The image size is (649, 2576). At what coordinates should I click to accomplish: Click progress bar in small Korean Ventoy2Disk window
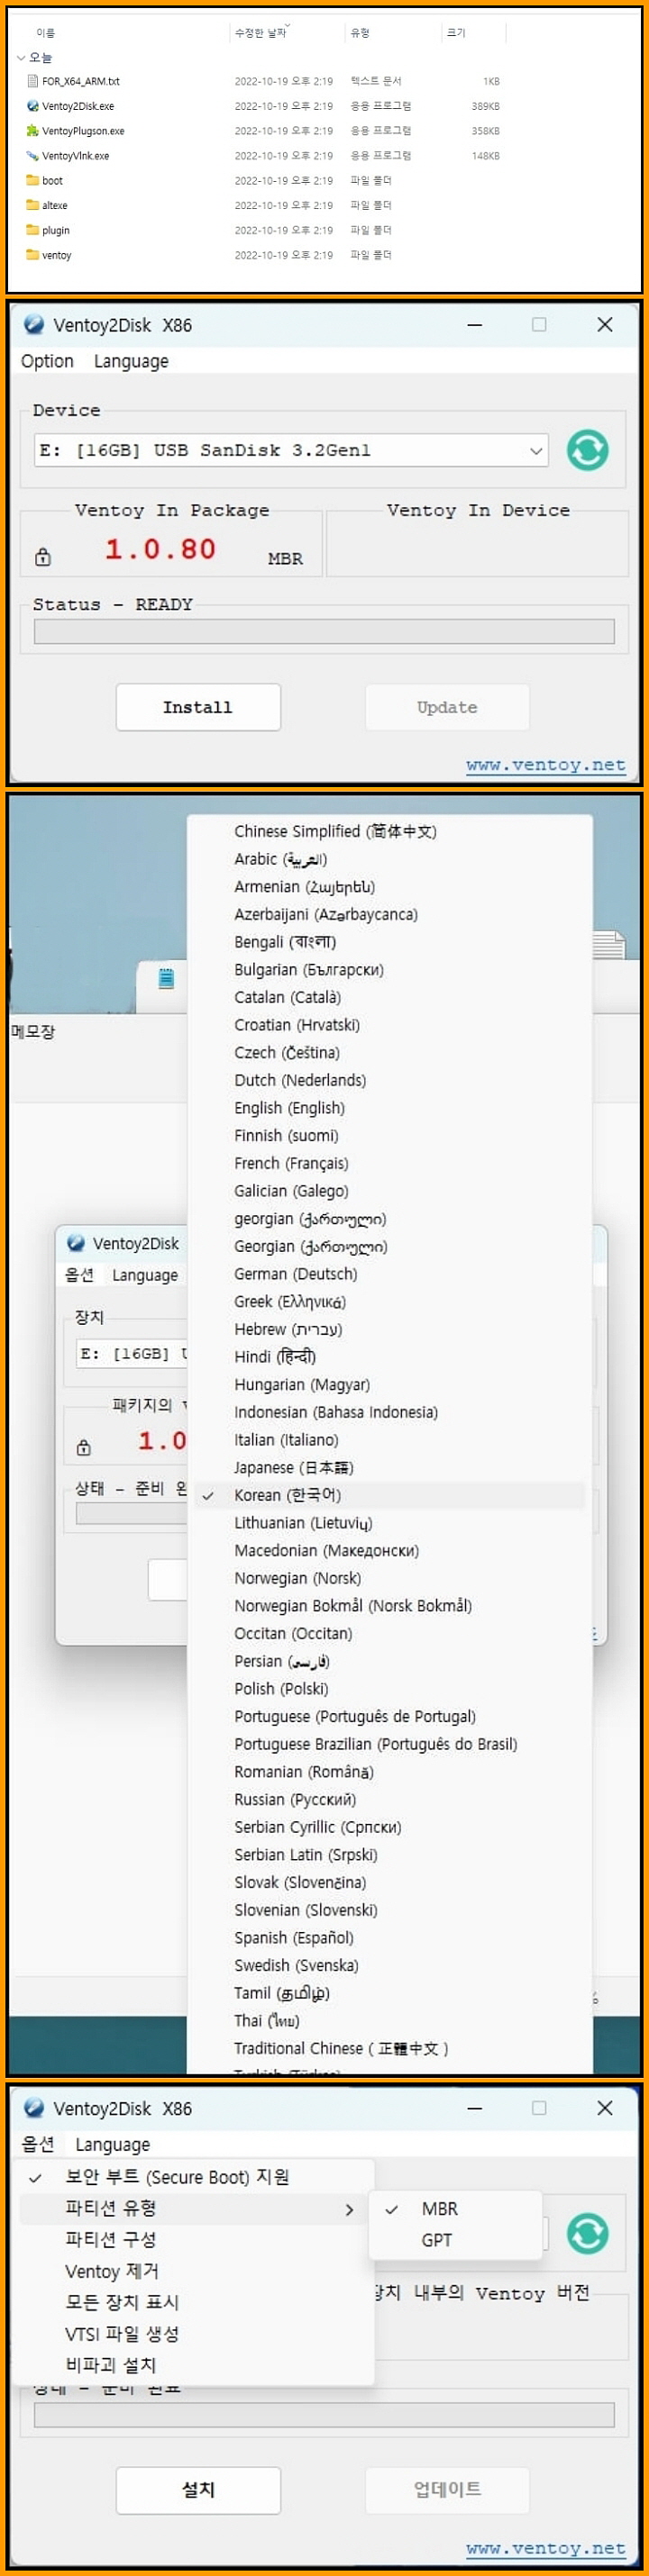point(131,1514)
